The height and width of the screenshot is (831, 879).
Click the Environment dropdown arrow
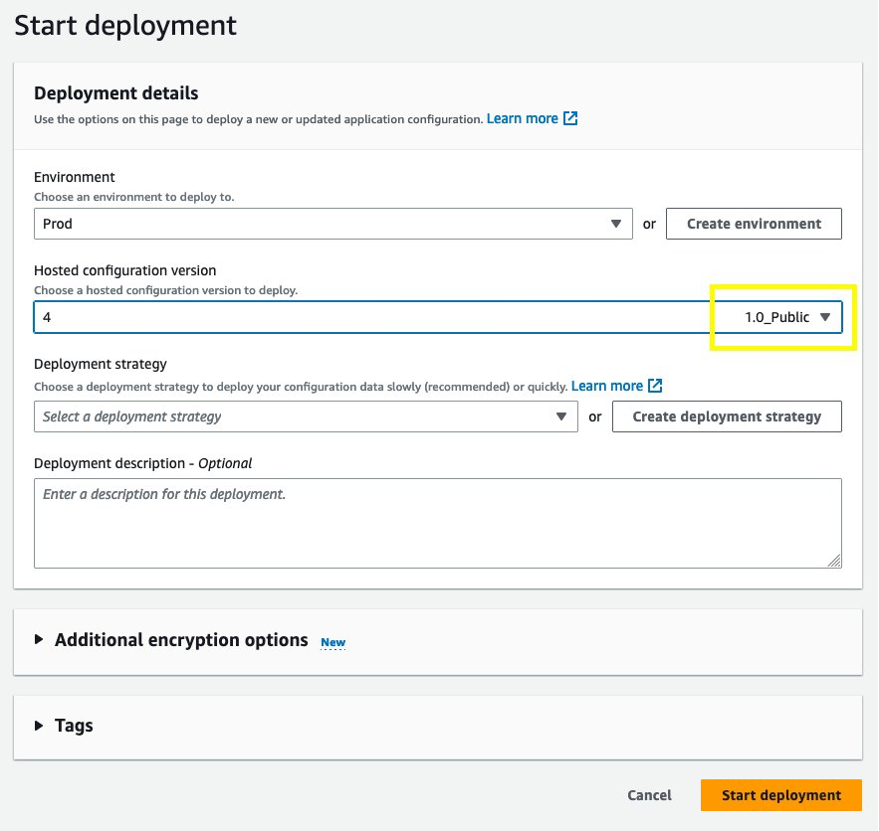pyautogui.click(x=618, y=223)
